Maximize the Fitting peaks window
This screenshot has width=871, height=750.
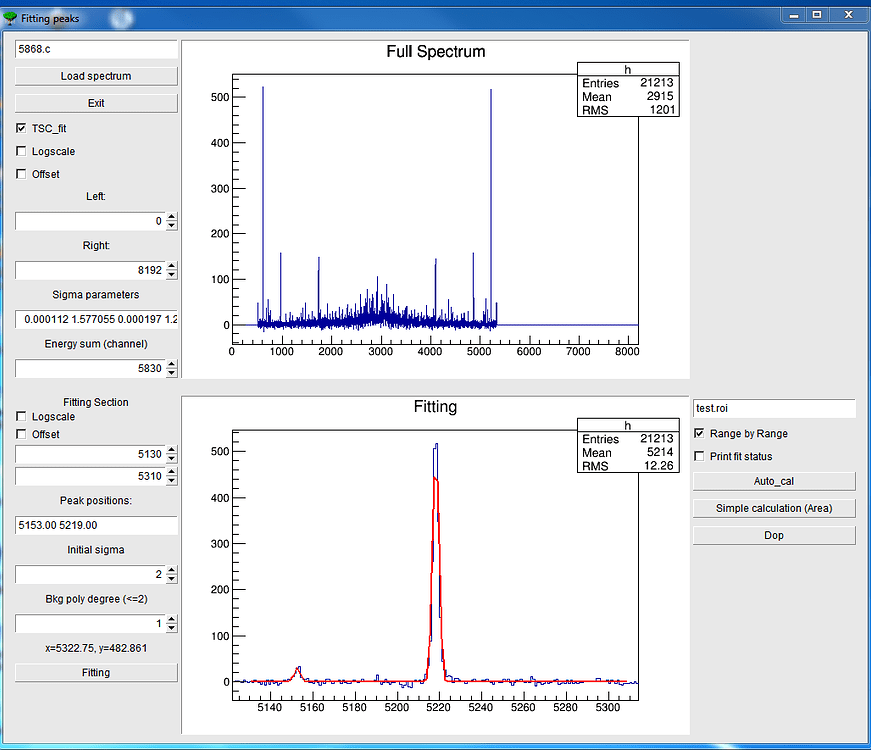pos(817,15)
